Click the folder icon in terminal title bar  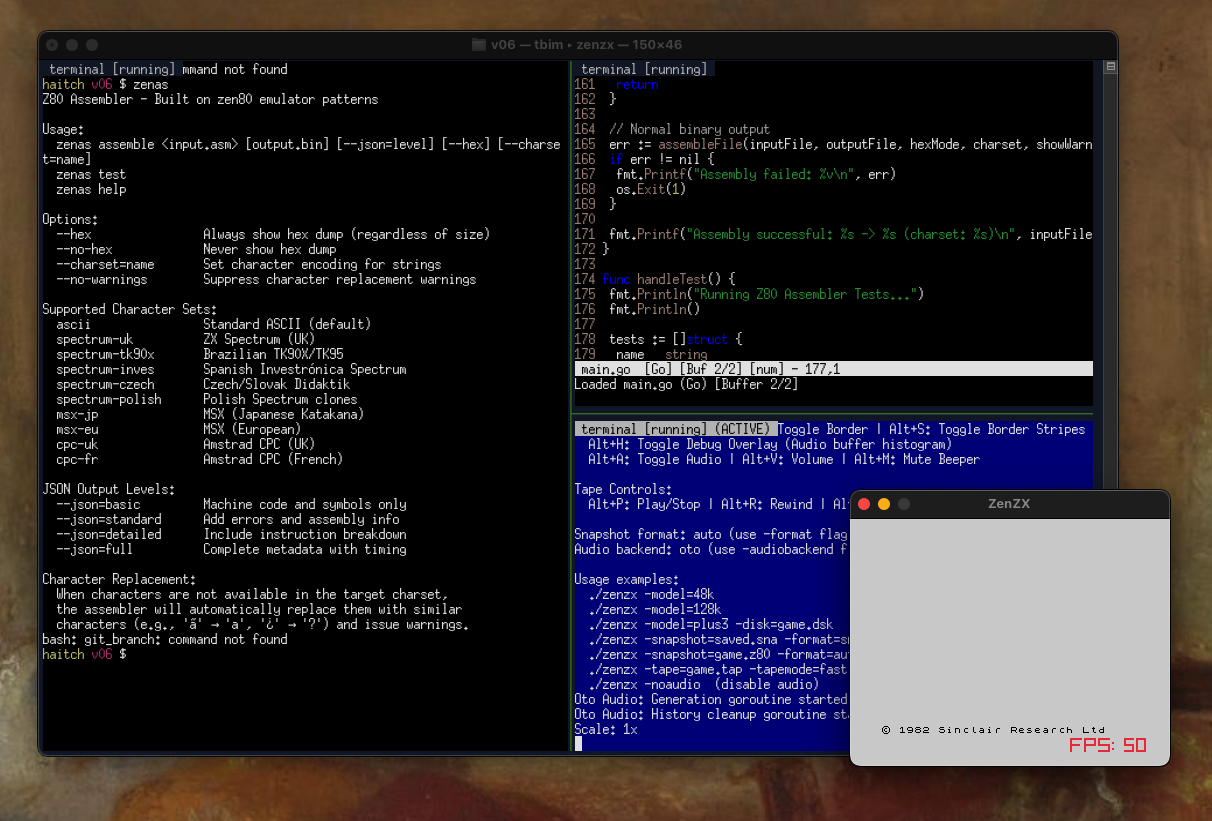pos(478,45)
